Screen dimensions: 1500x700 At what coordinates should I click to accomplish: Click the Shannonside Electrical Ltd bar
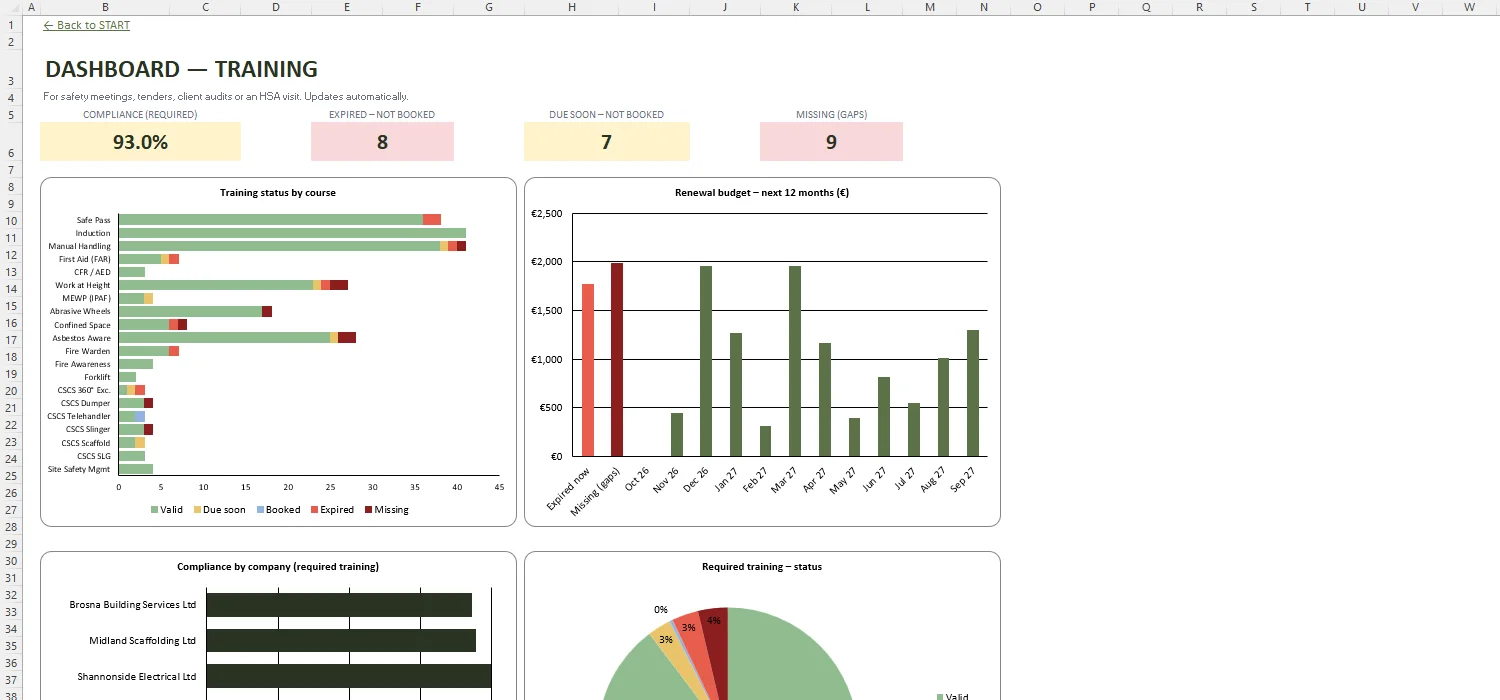click(349, 676)
